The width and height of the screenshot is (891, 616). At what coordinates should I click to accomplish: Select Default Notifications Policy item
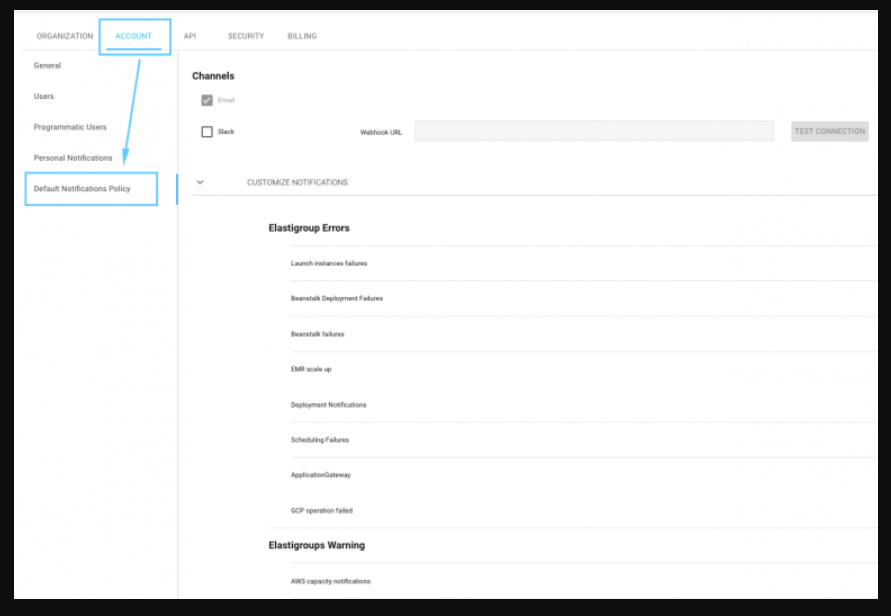tap(82, 189)
